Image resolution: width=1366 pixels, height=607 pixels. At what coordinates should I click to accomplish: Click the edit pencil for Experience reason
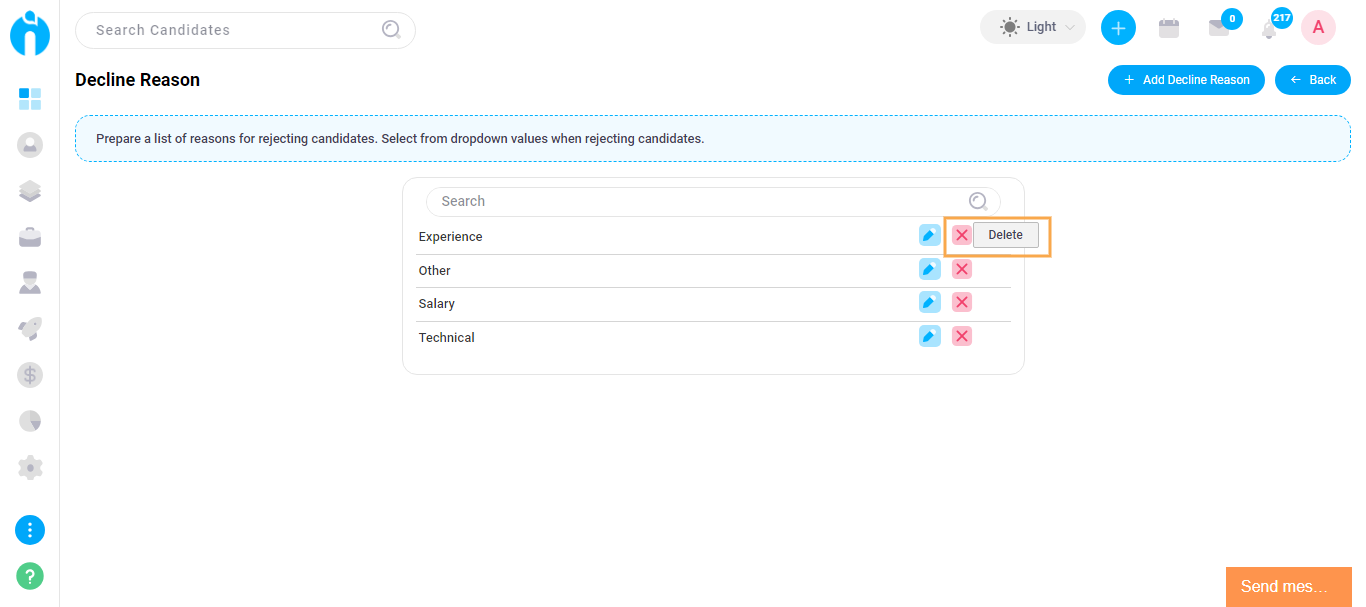click(929, 235)
